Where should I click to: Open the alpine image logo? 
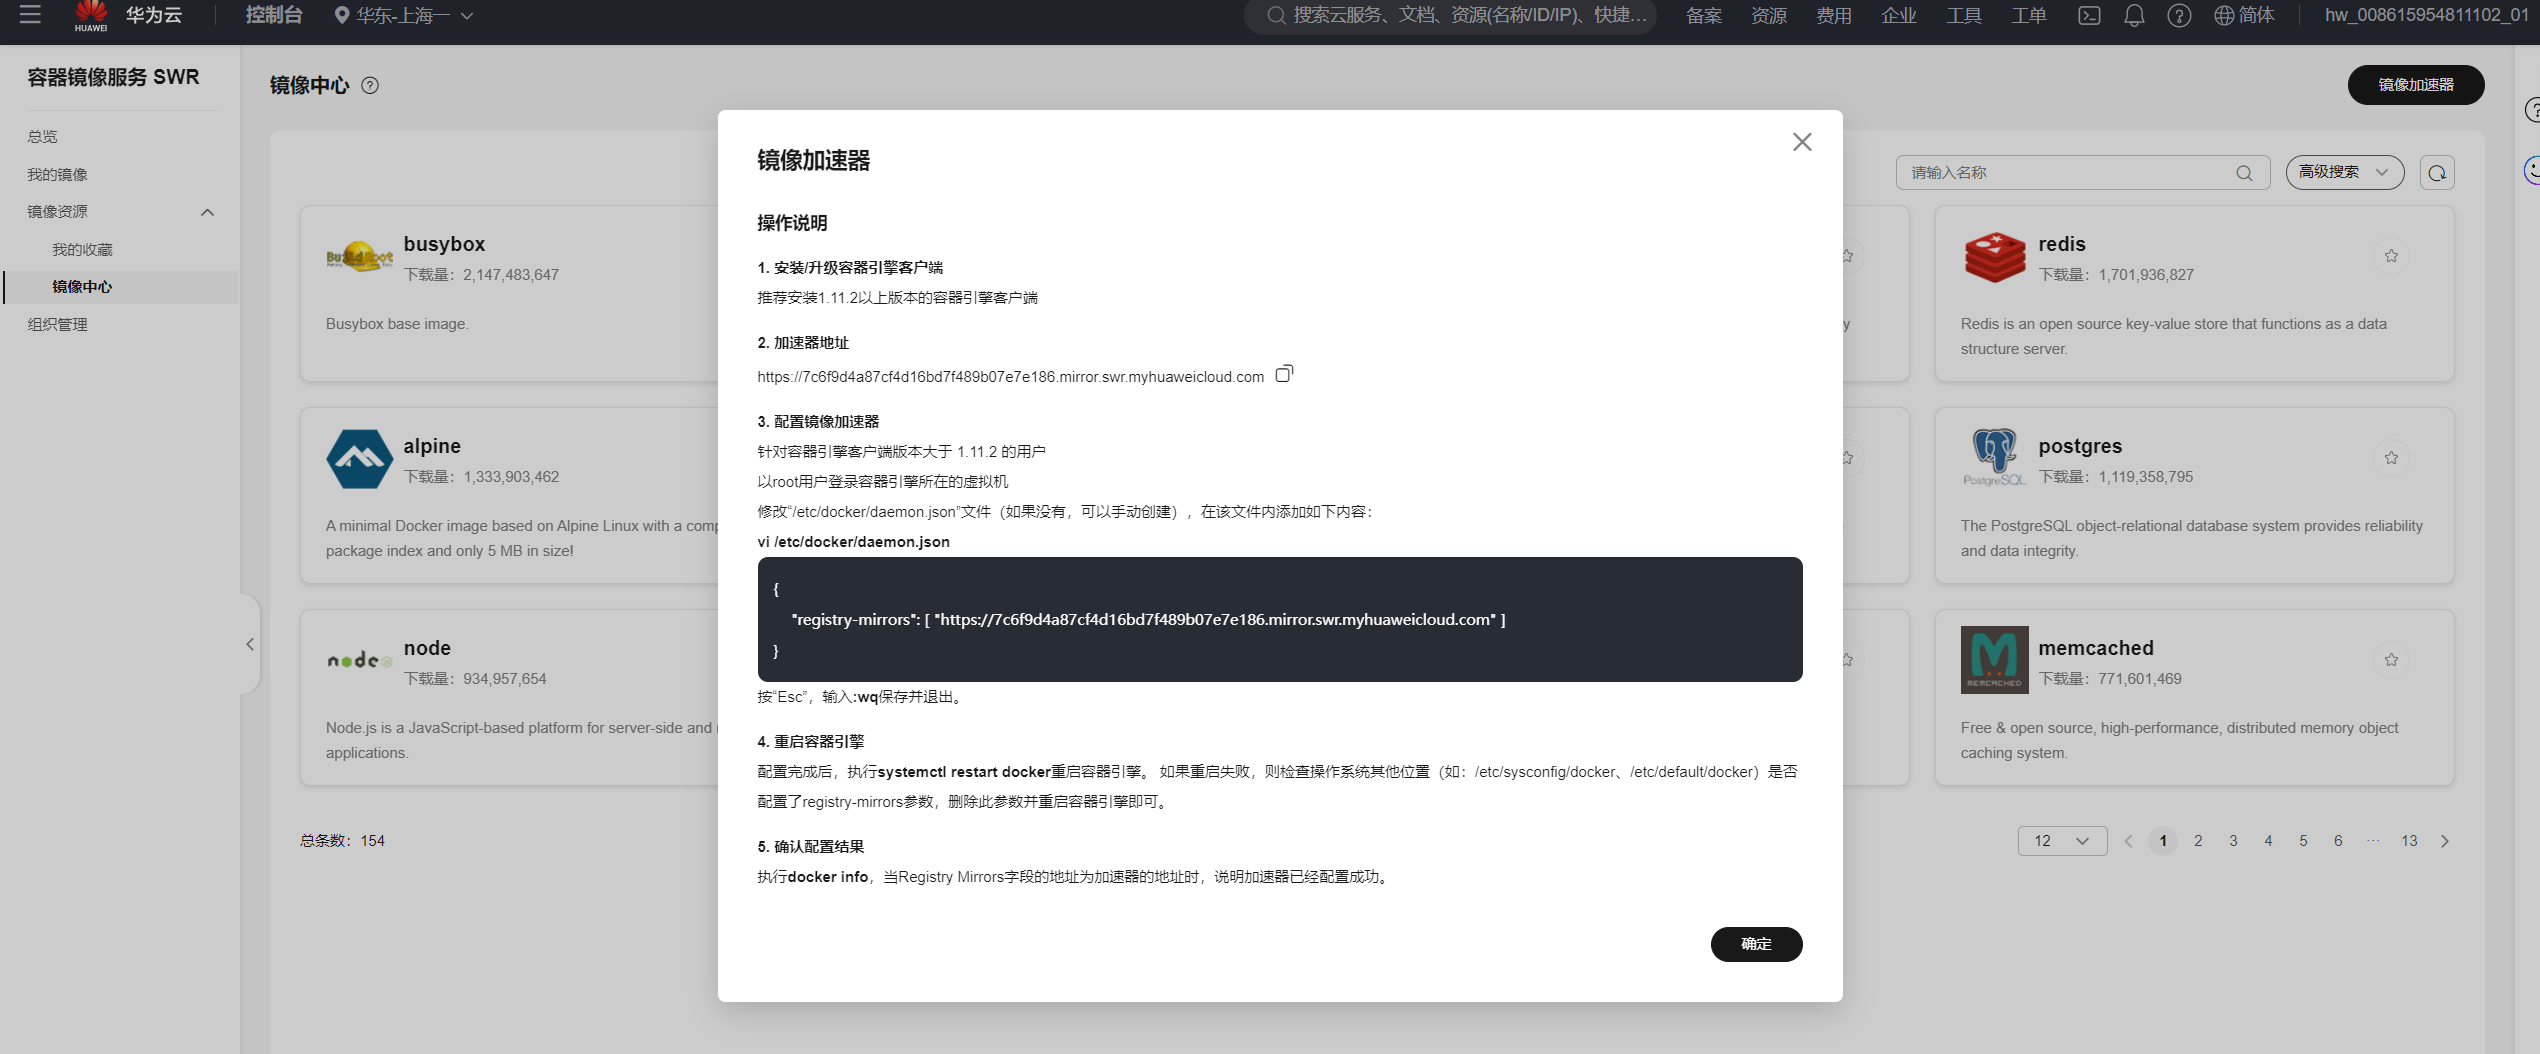[x=359, y=459]
